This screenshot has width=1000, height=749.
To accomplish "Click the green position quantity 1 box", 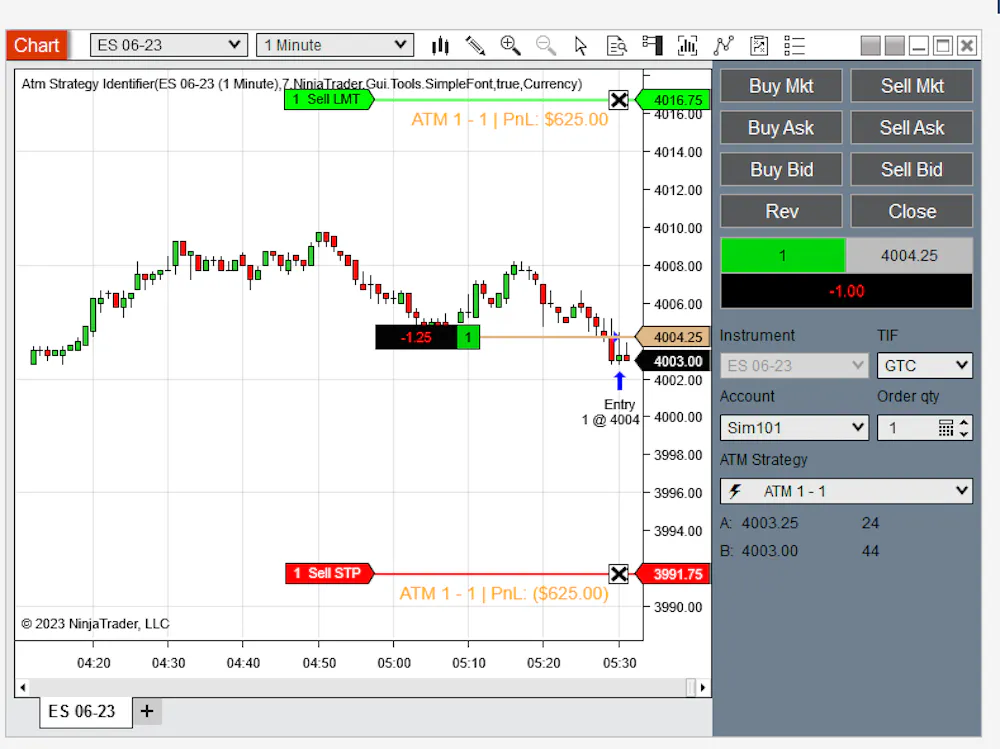I will coord(783,256).
